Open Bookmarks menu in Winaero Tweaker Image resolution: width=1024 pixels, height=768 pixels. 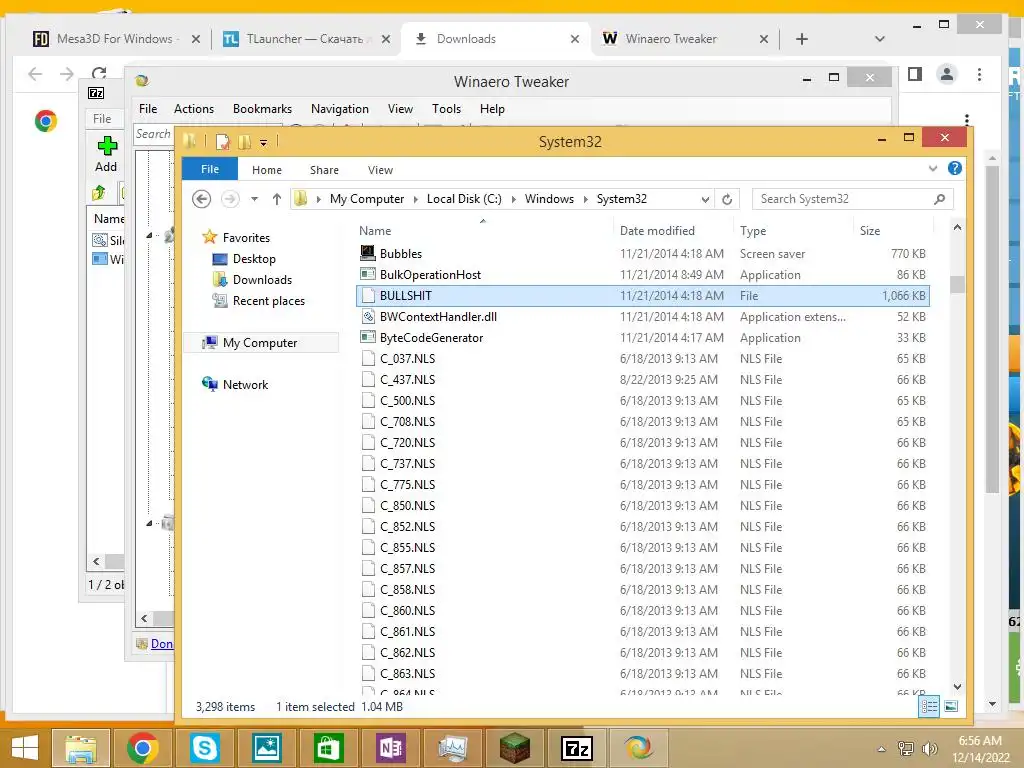tap(262, 109)
